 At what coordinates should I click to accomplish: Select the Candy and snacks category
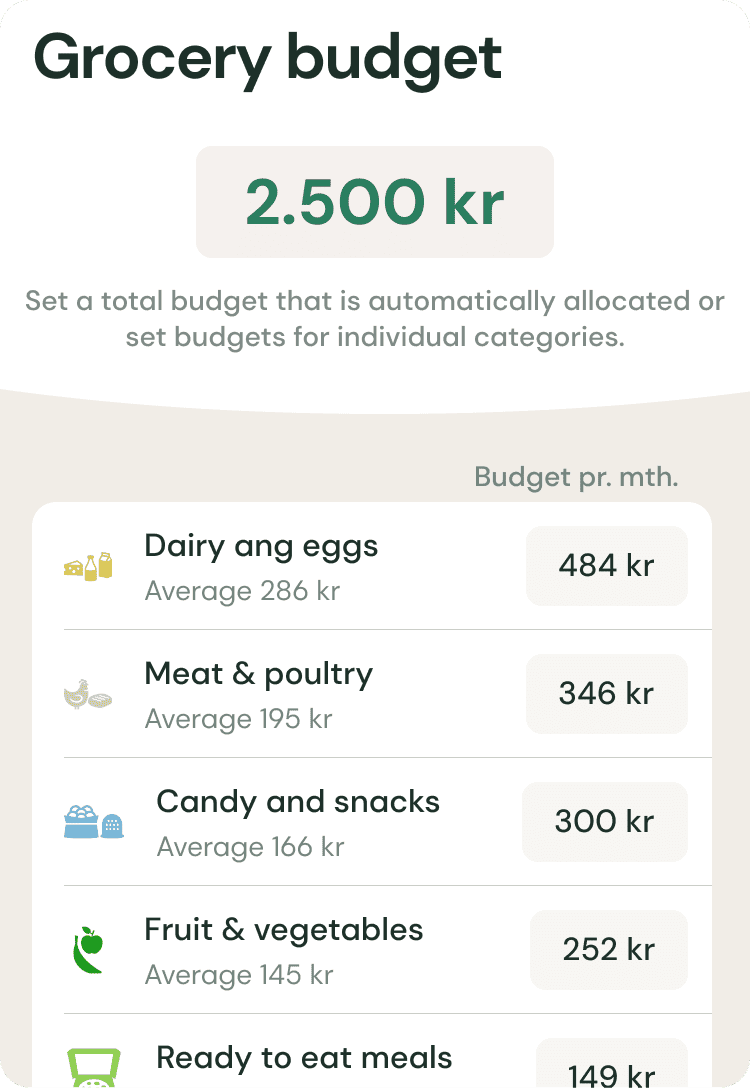click(x=298, y=802)
